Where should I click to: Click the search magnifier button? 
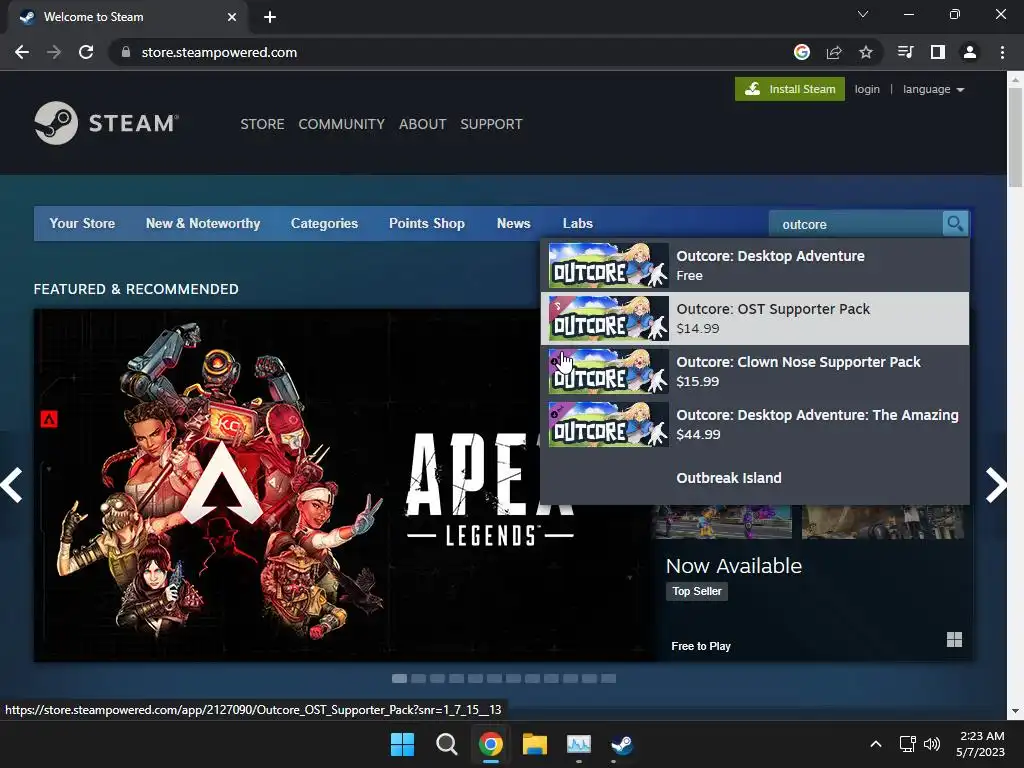tap(955, 224)
